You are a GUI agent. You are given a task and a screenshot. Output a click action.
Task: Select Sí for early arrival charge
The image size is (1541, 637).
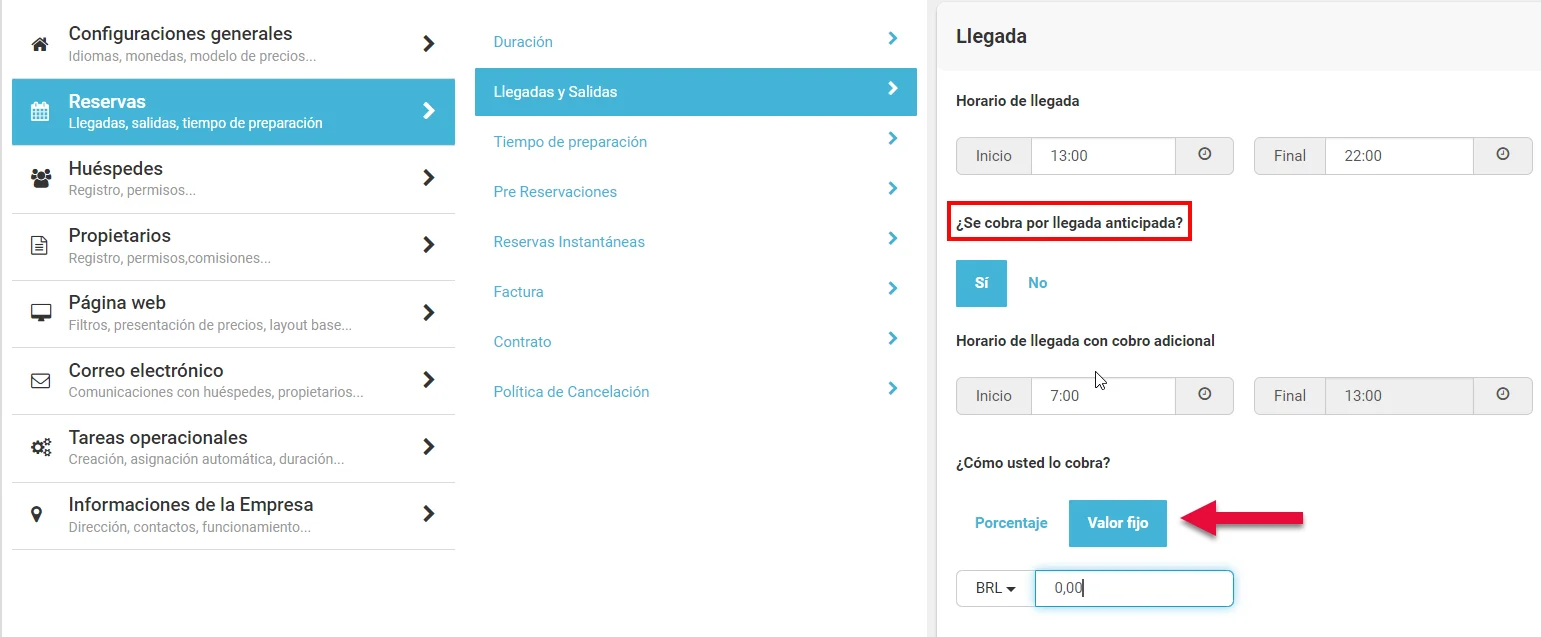[981, 283]
